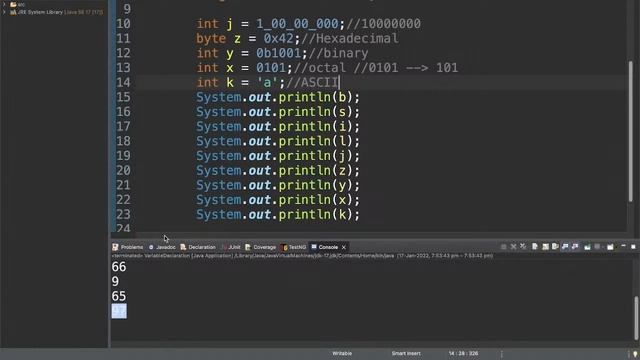Click the JRE System Library icon
640x360 pixels.
pos(13,12)
